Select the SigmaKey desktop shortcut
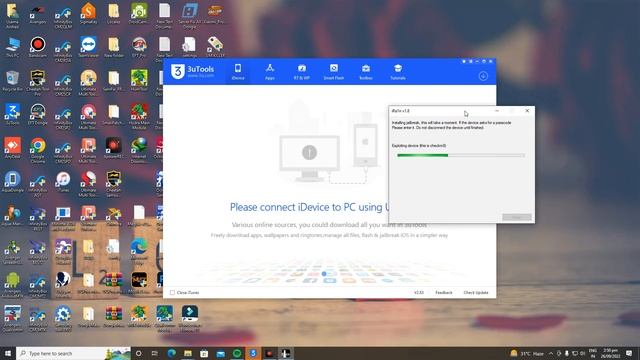The height and width of the screenshot is (360, 640). click(x=88, y=13)
